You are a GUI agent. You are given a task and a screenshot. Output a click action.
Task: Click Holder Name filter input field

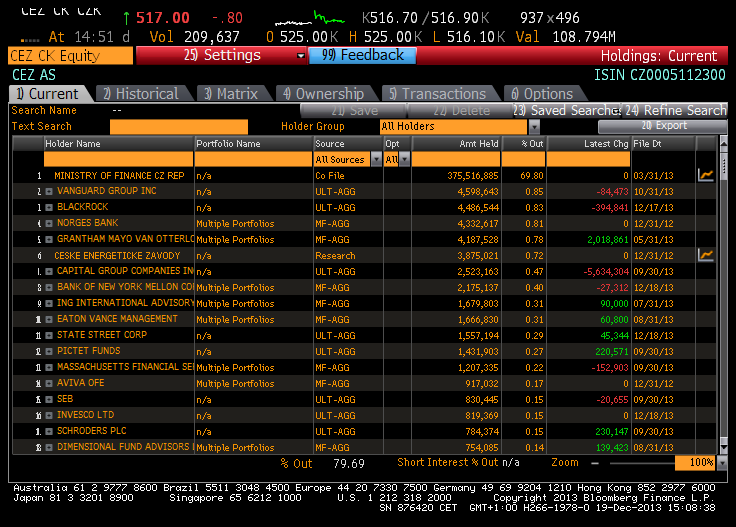(118, 160)
